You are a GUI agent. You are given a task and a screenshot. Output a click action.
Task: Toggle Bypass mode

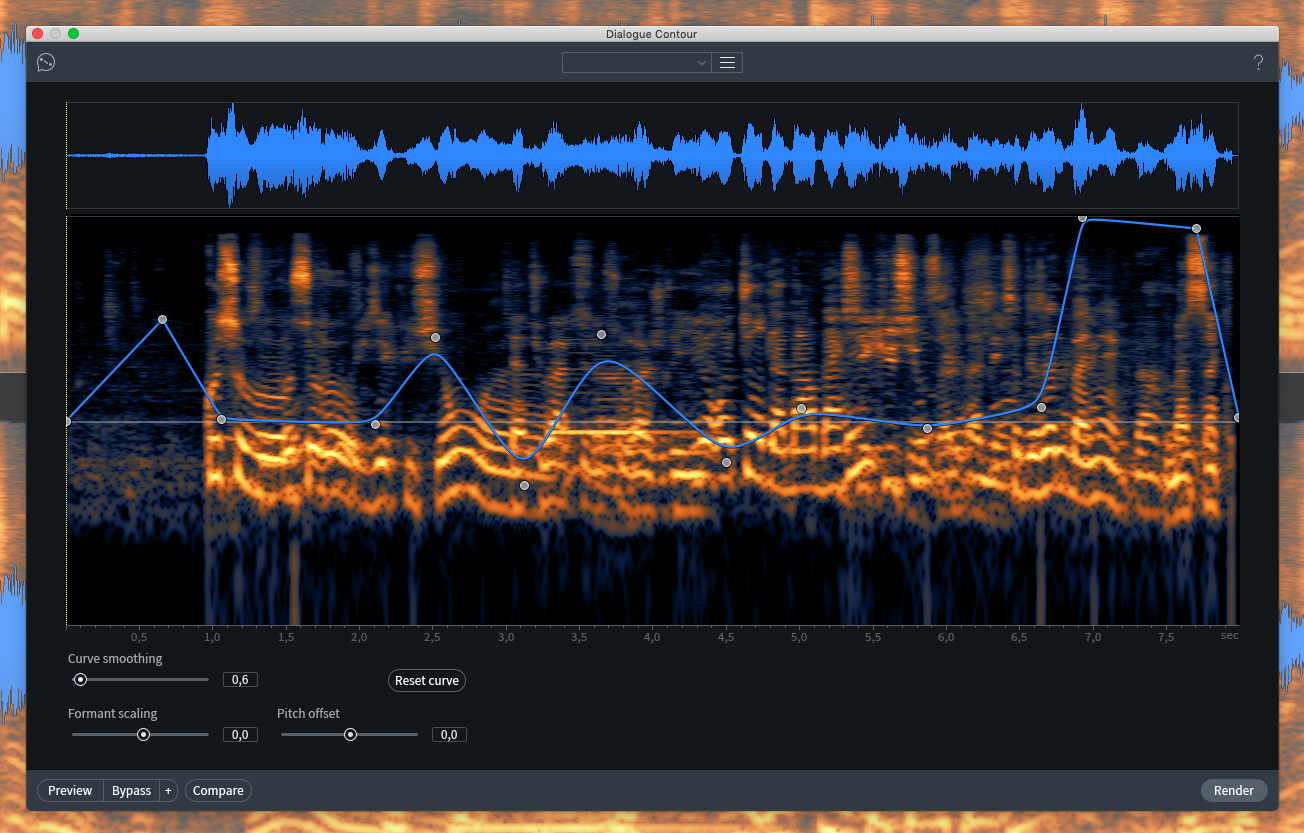coord(130,790)
